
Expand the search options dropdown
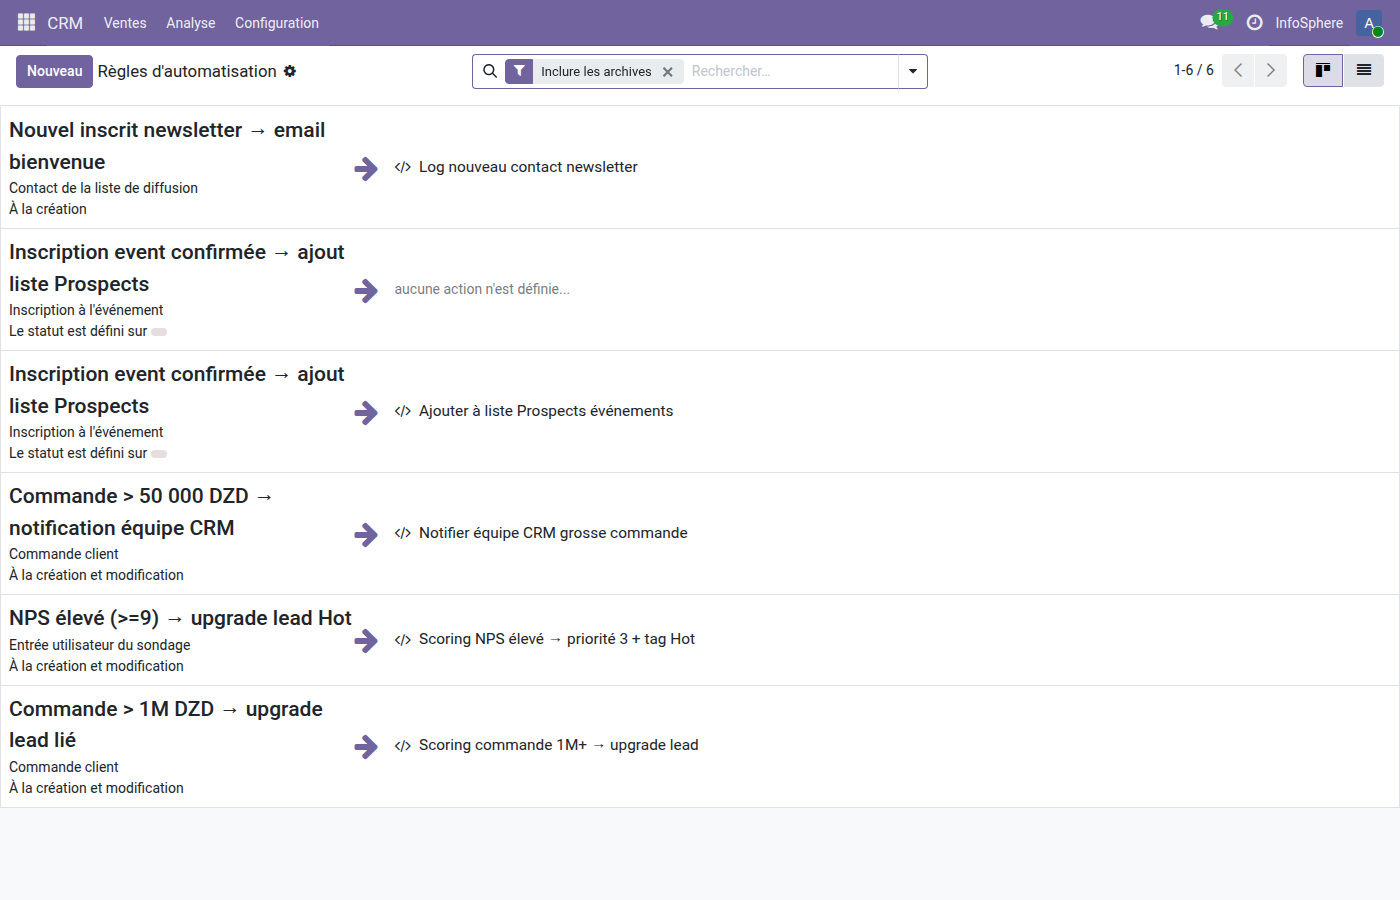pyautogui.click(x=912, y=71)
